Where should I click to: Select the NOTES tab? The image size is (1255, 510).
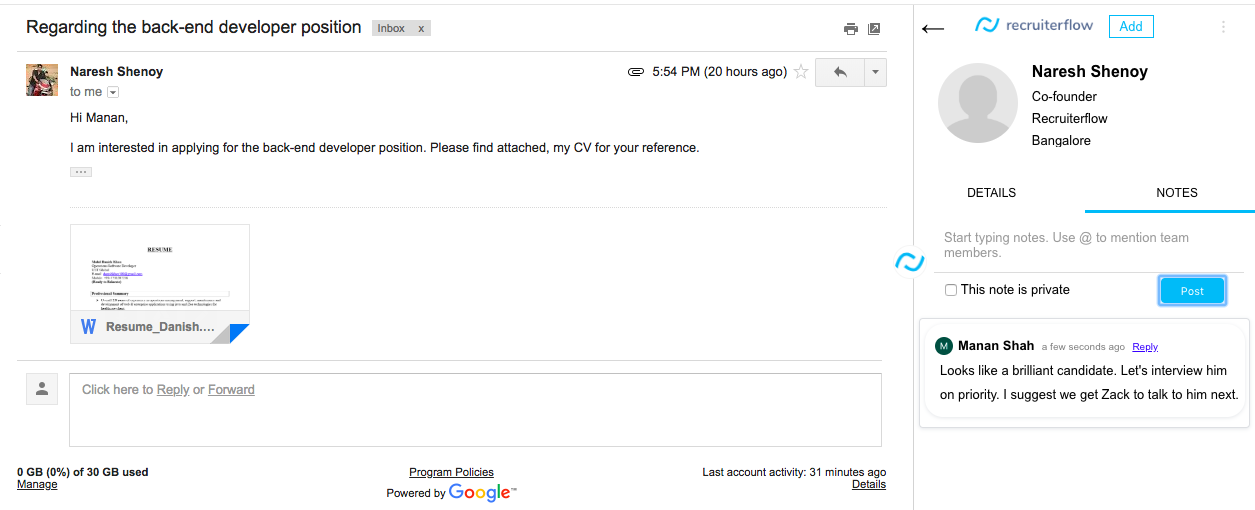pyautogui.click(x=1176, y=193)
